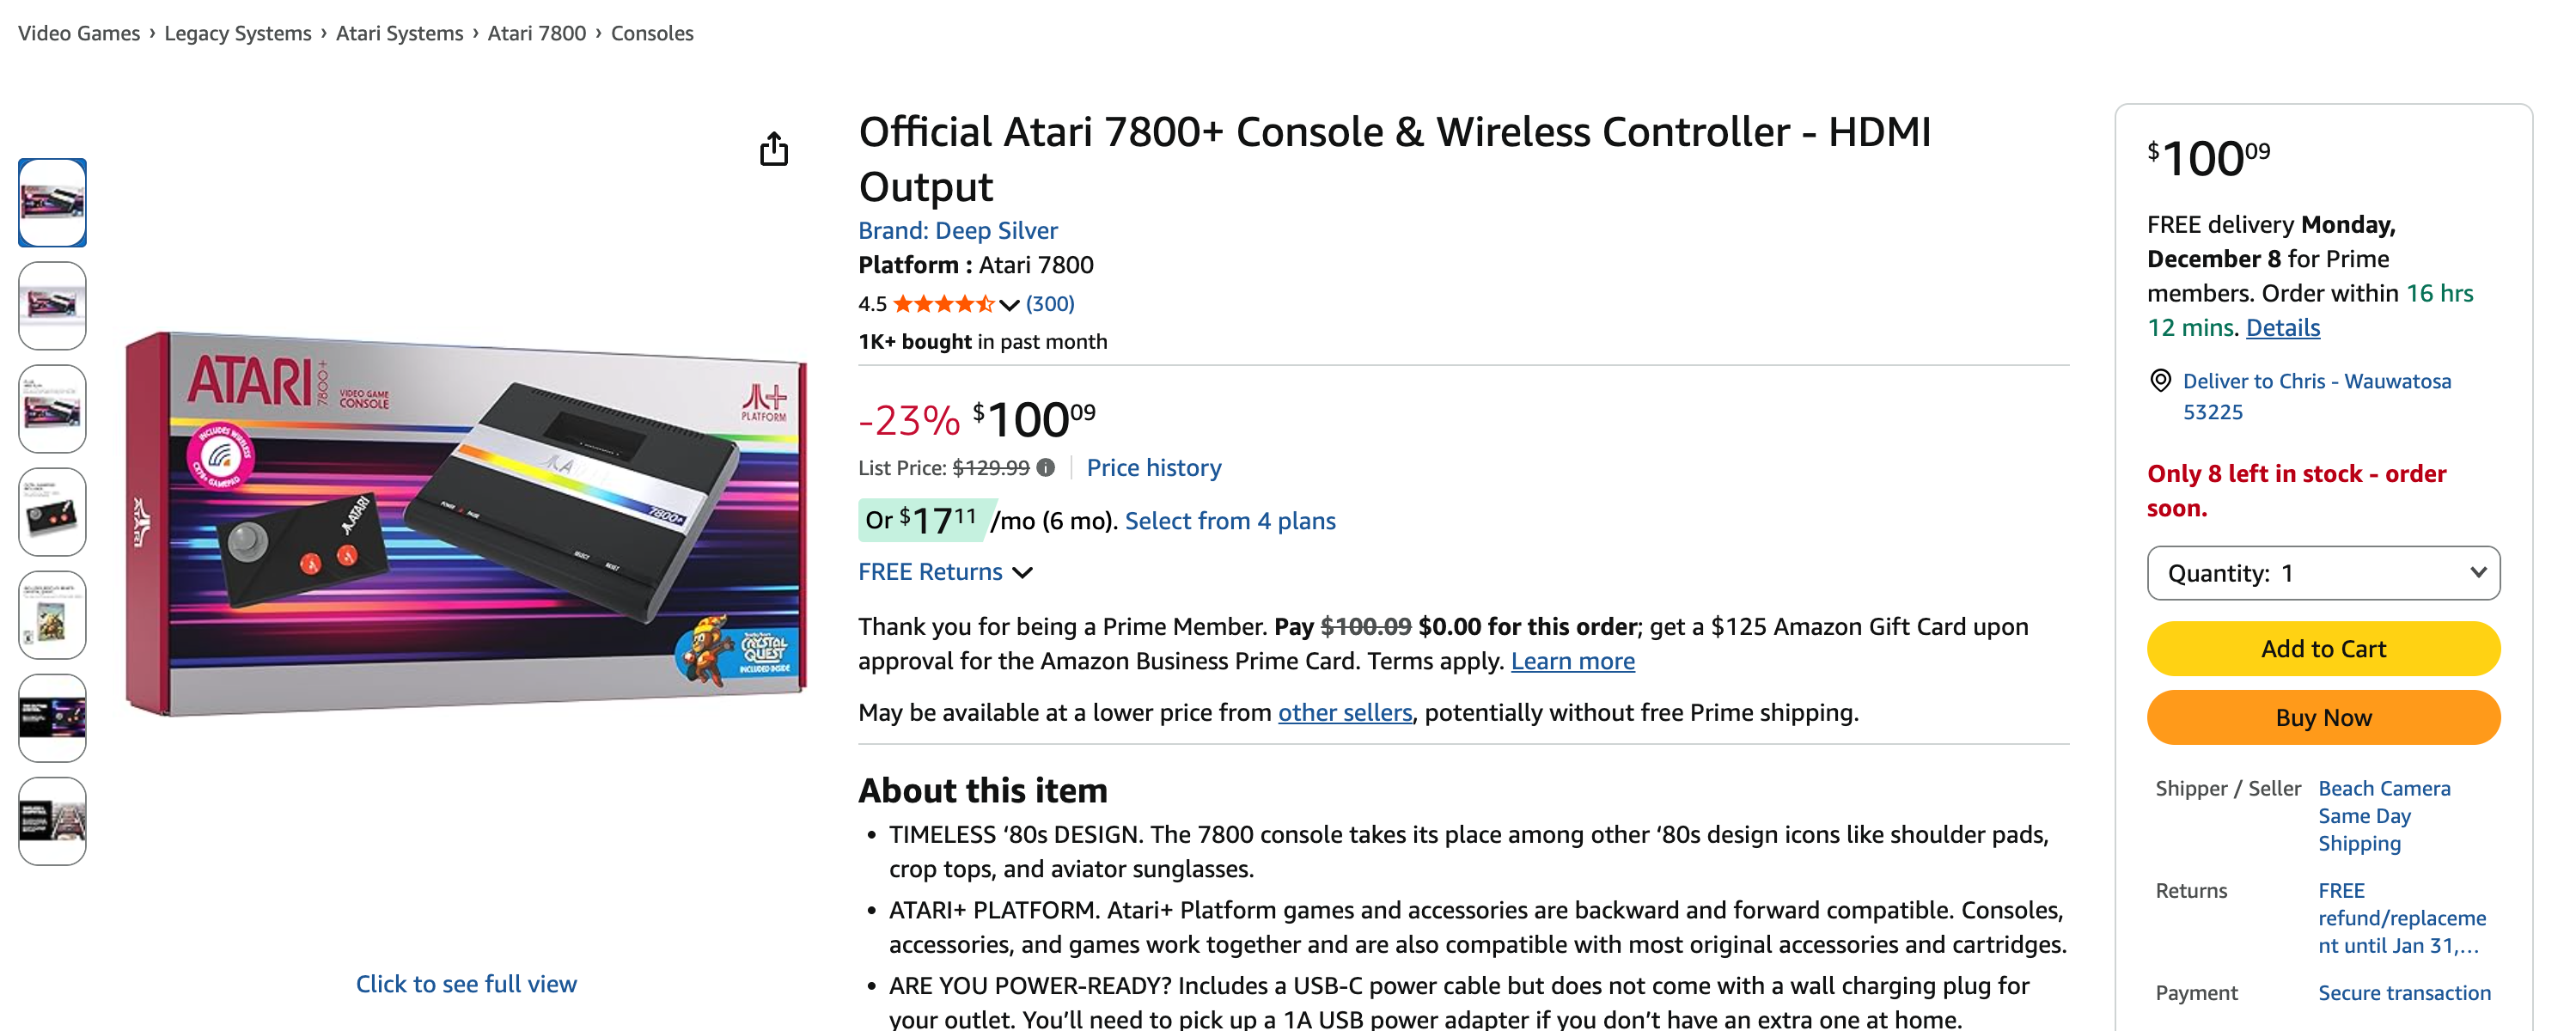The height and width of the screenshot is (1031, 2576).
Task: Select the controller thumbnail image
Action: pyautogui.click(x=52, y=512)
